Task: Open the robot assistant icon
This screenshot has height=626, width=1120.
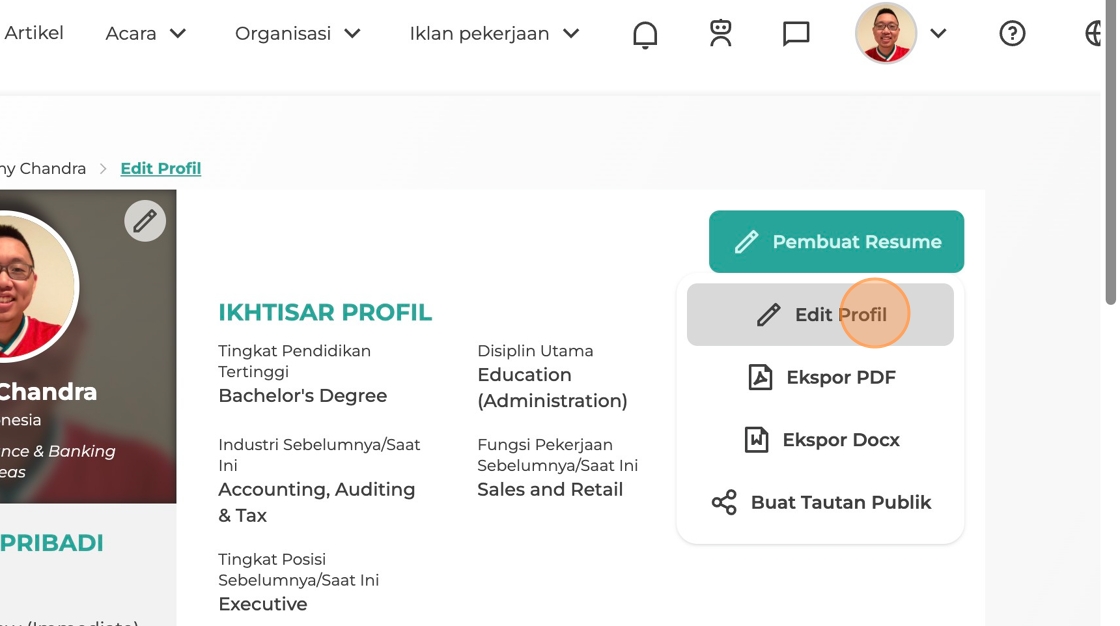Action: (721, 34)
